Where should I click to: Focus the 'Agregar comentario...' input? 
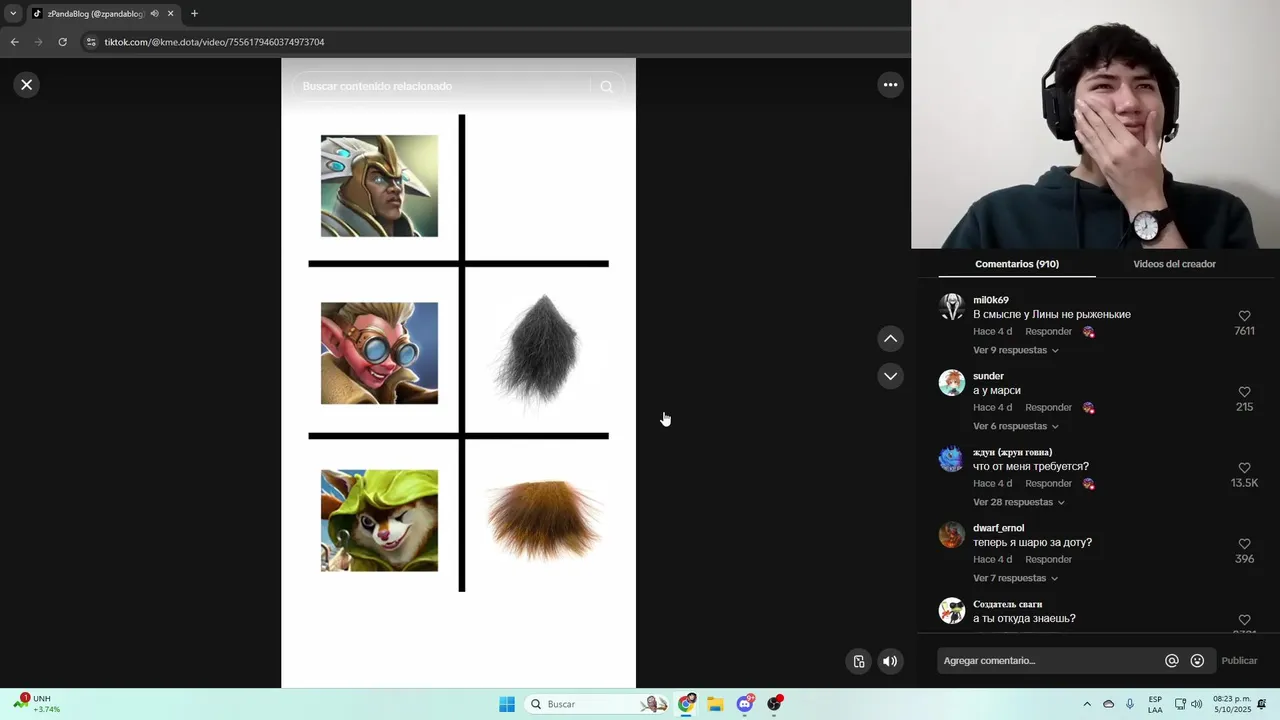[1050, 661]
